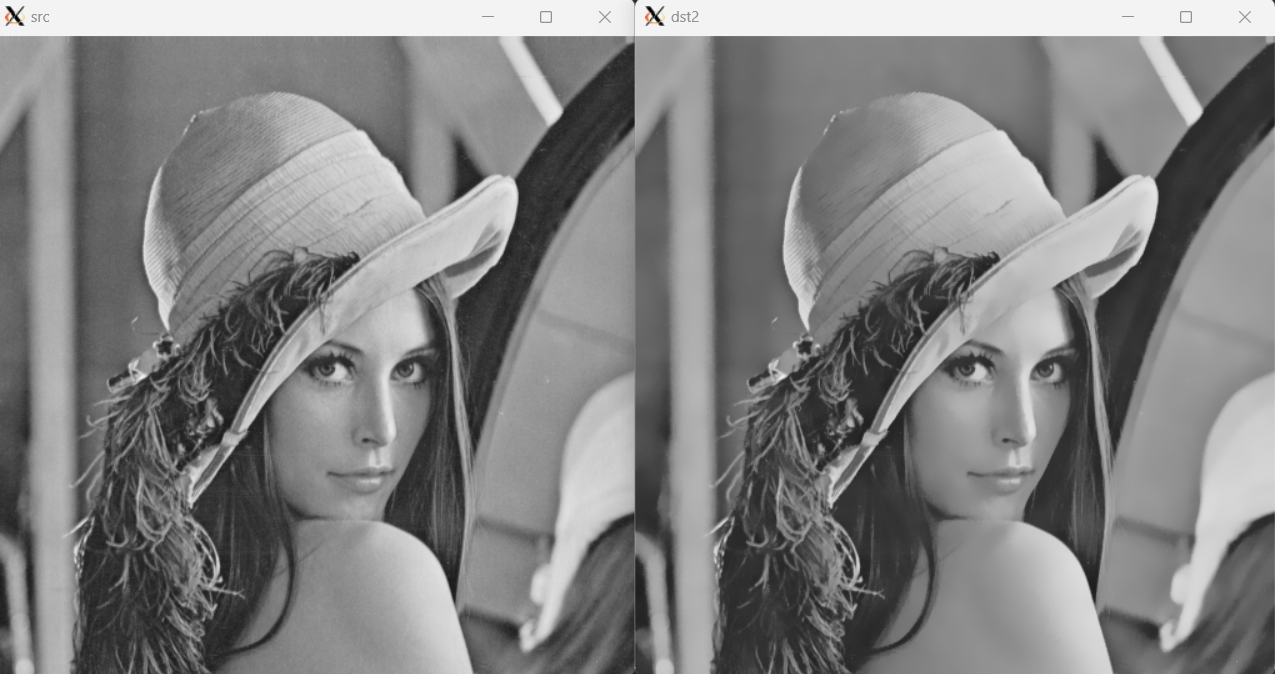
Task: Click the source image in src window
Action: tap(317, 355)
